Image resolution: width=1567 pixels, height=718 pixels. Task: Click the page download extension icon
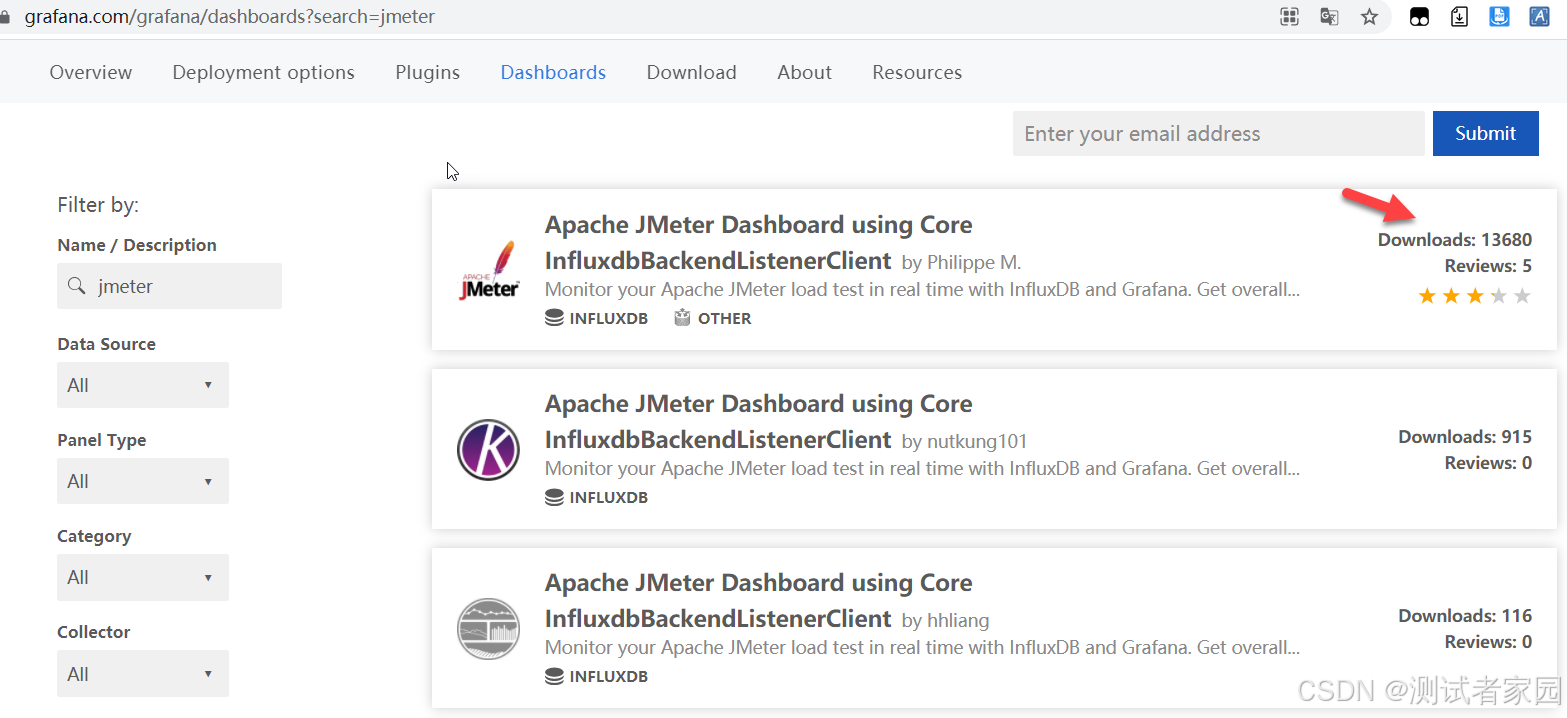pyautogui.click(x=1460, y=17)
